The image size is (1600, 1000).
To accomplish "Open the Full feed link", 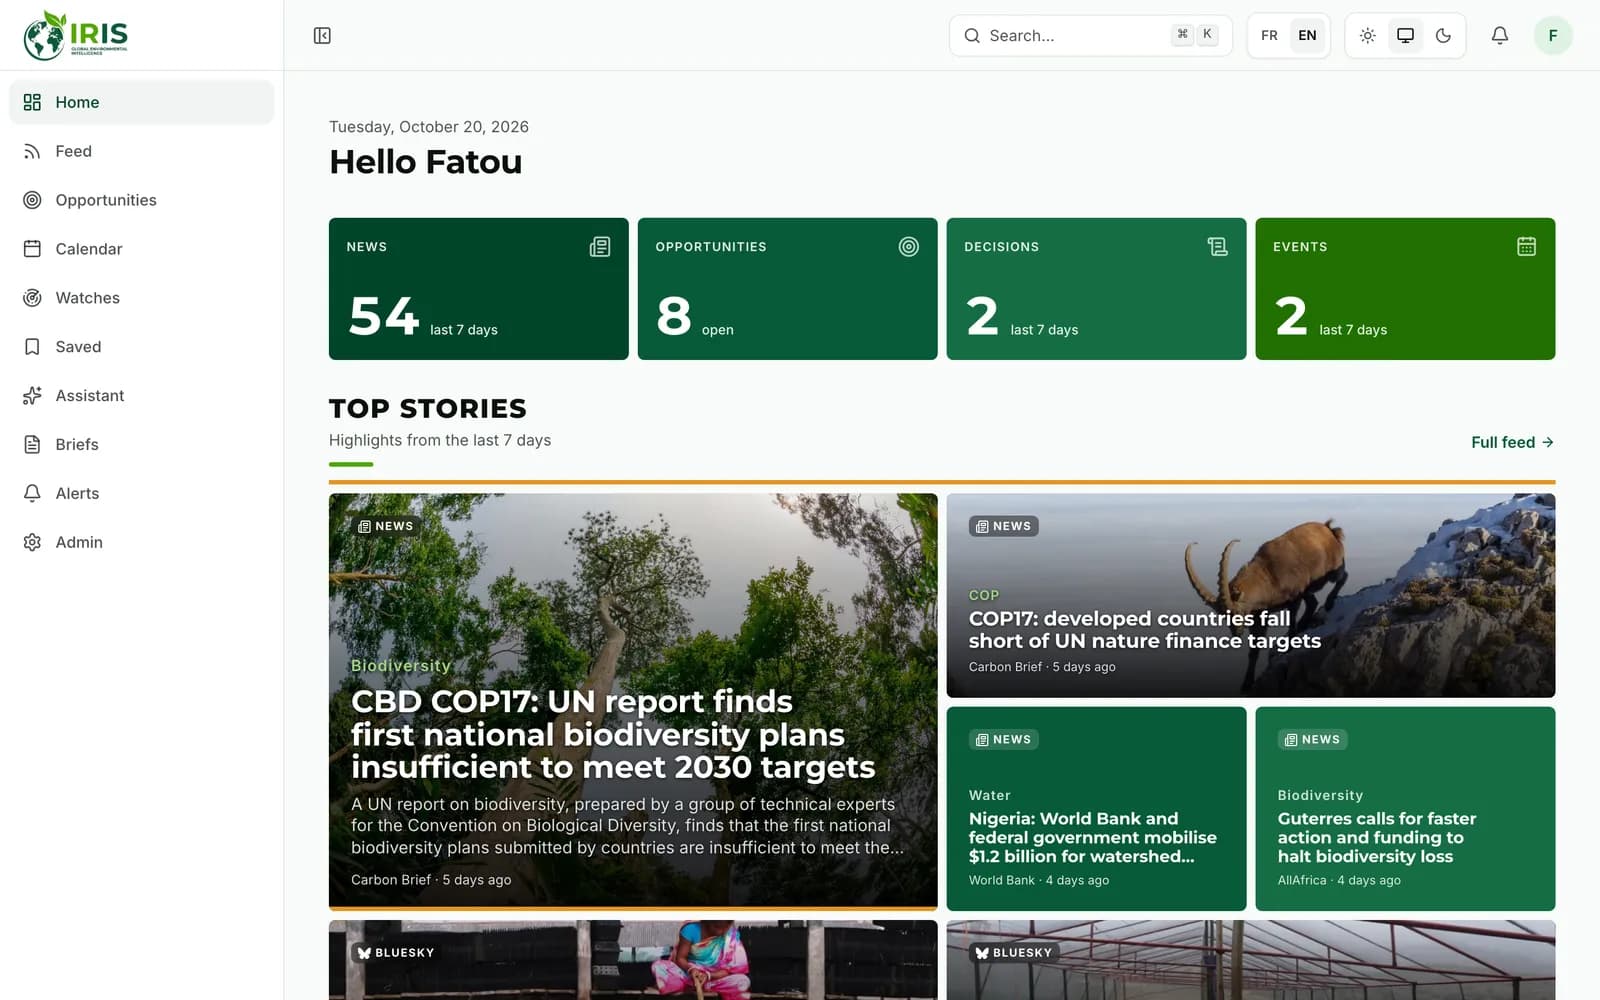I will 1512,442.
